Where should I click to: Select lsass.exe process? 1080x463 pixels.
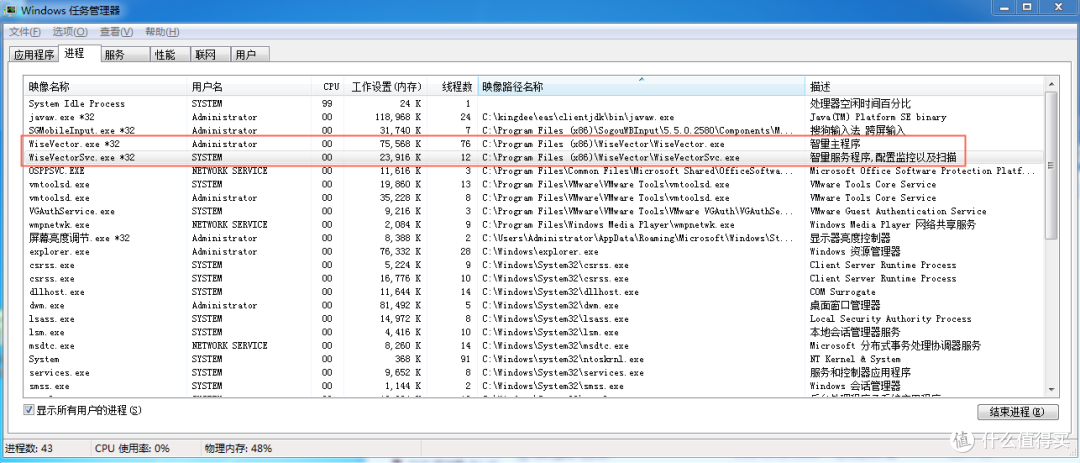[534, 319]
